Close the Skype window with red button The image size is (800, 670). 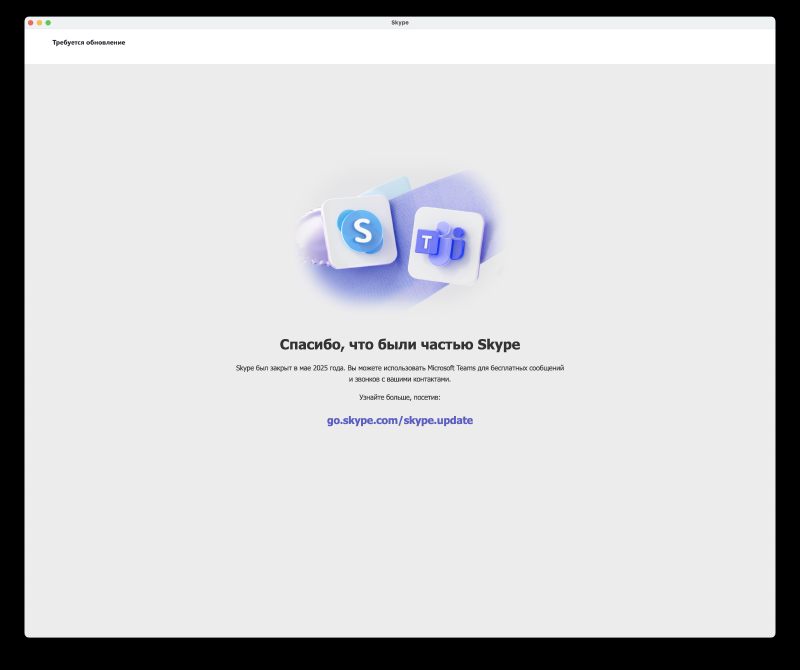pyautogui.click(x=30, y=22)
